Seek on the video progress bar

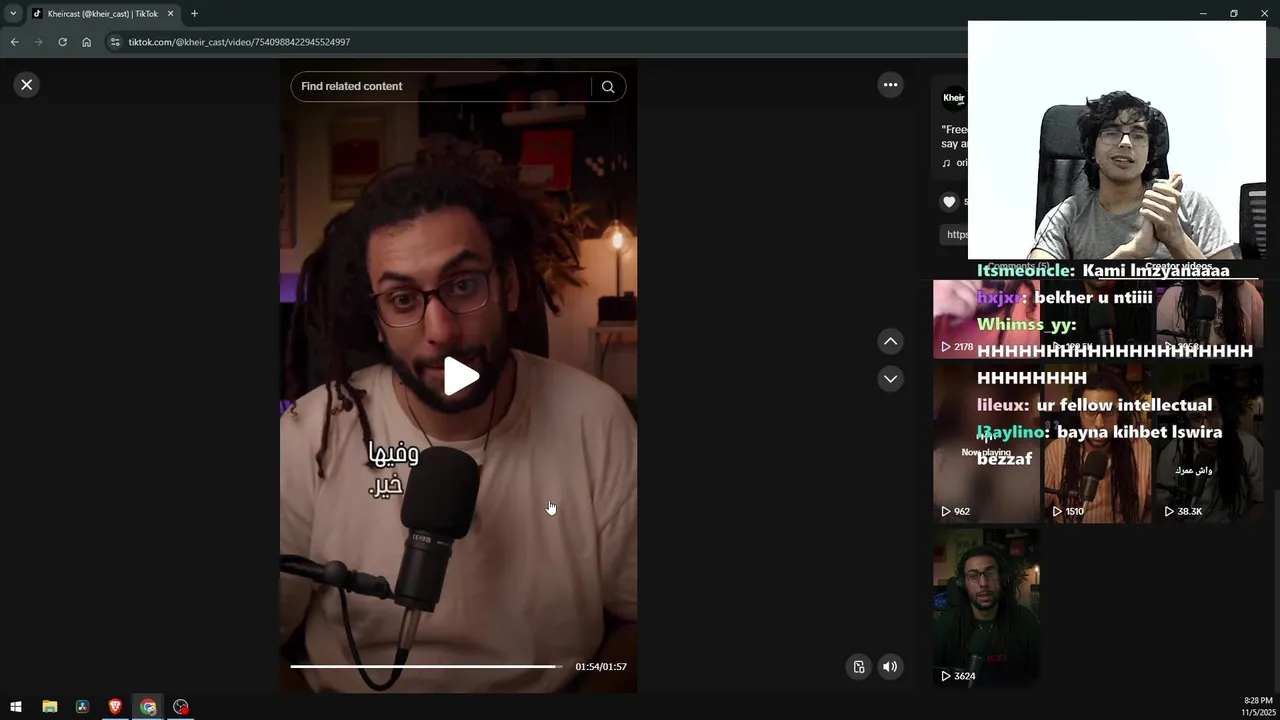tap(426, 666)
